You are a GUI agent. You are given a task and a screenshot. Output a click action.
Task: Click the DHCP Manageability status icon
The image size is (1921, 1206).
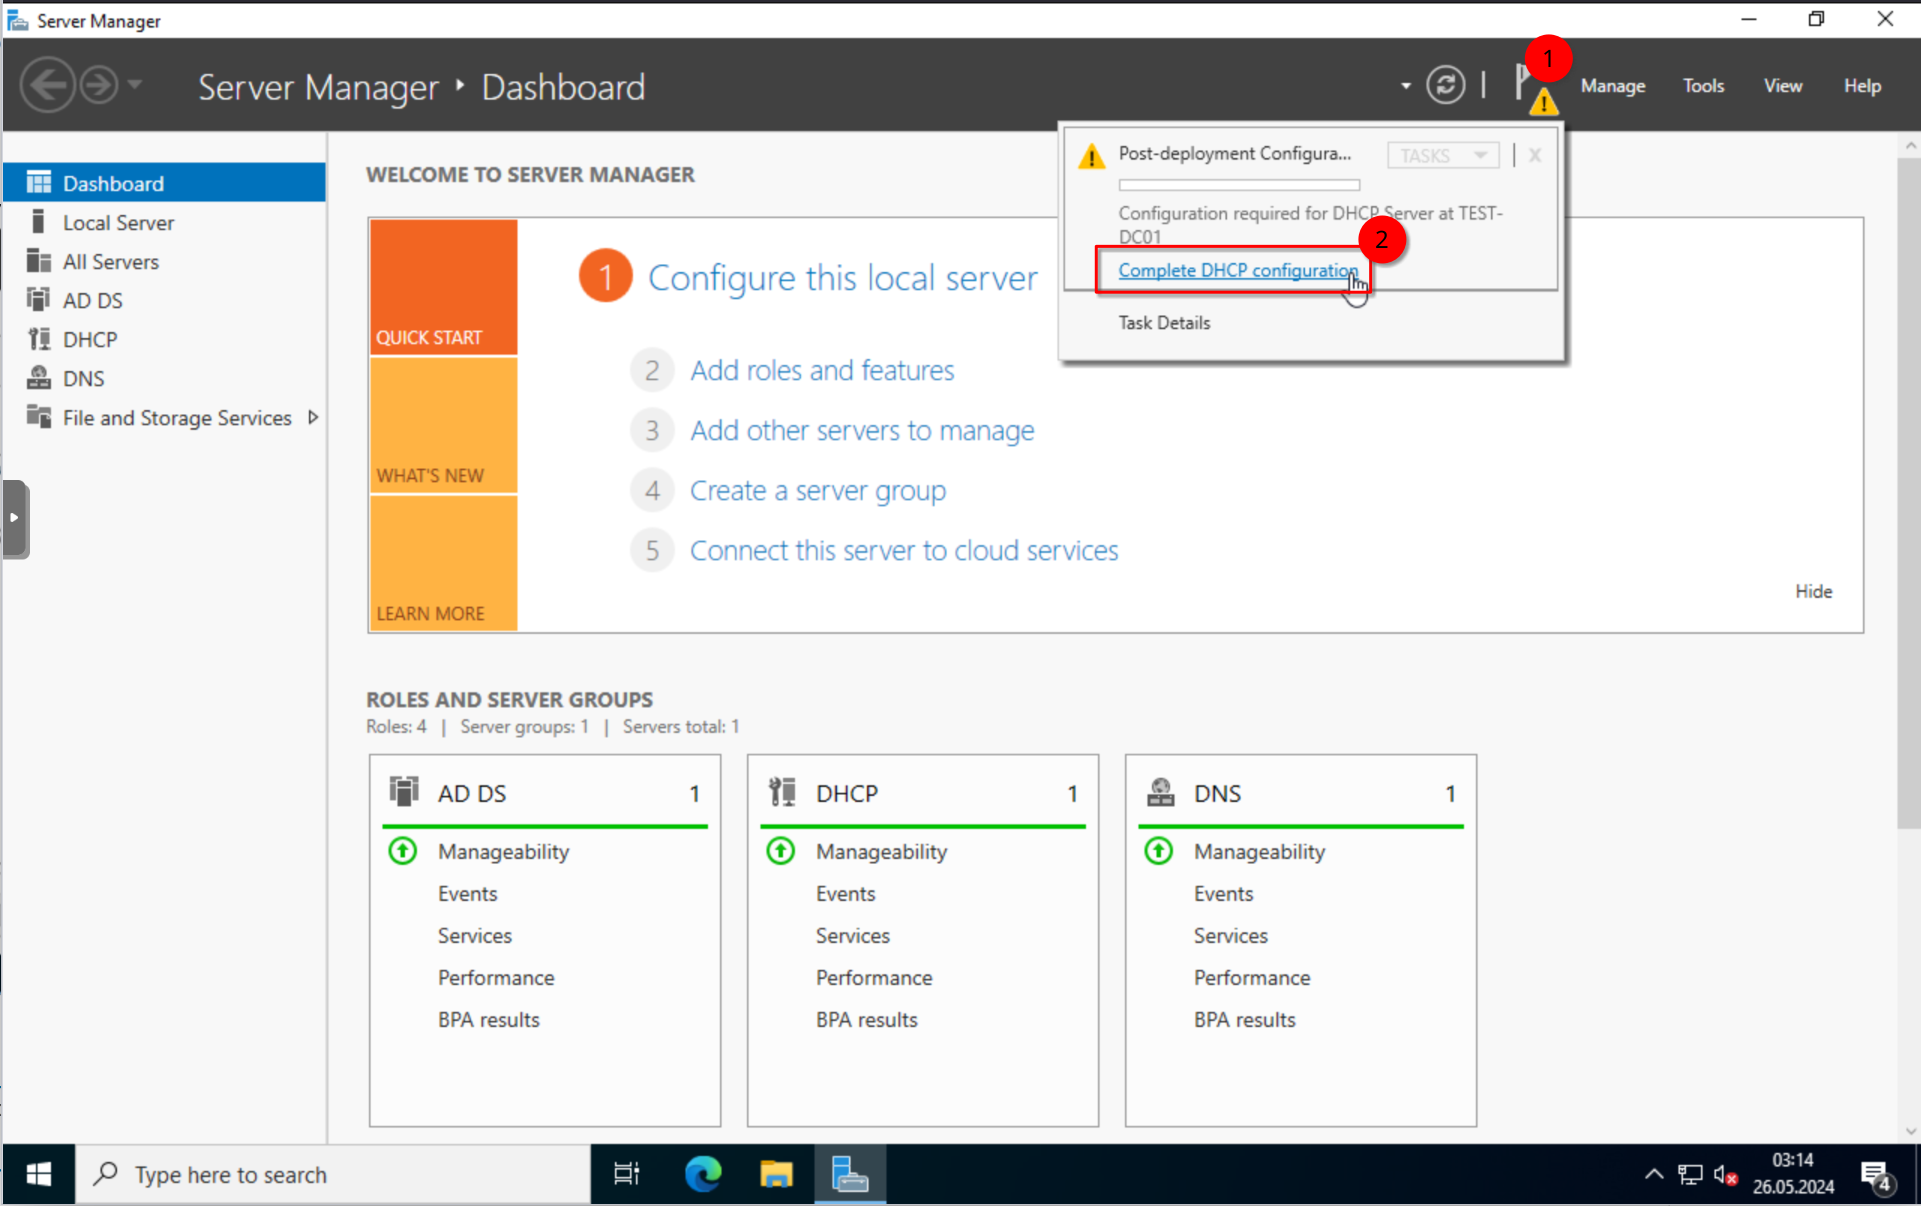coord(780,851)
